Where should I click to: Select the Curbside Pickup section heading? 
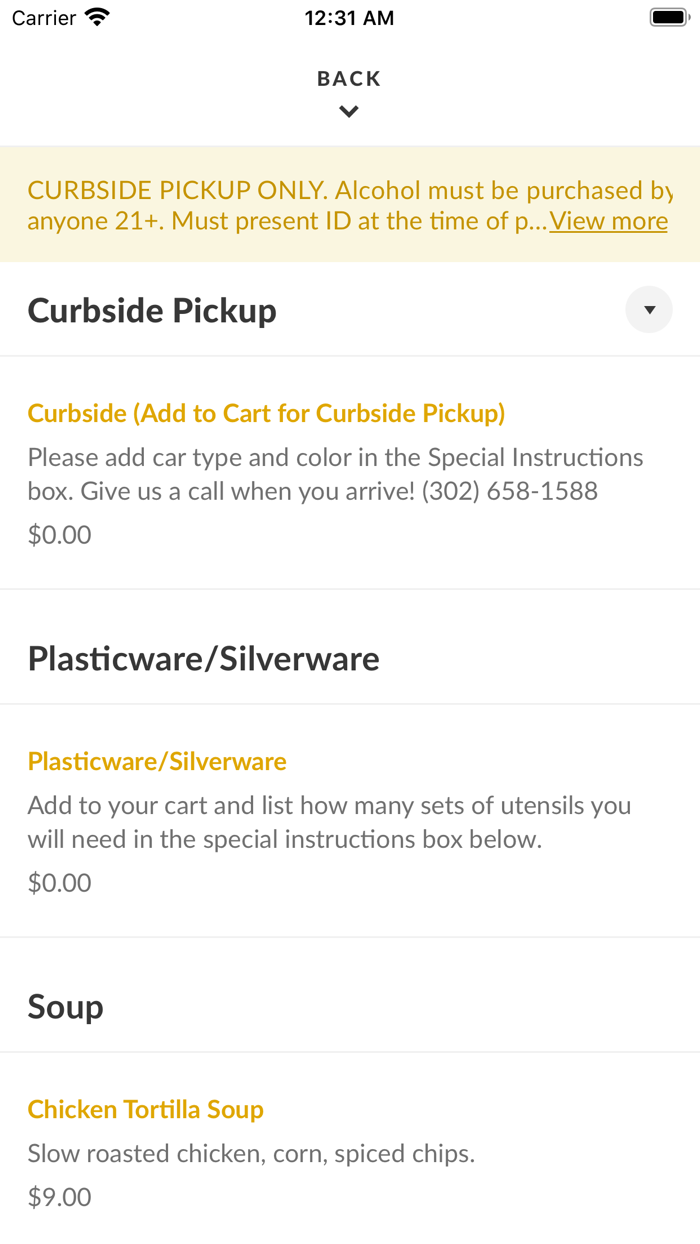click(x=152, y=310)
